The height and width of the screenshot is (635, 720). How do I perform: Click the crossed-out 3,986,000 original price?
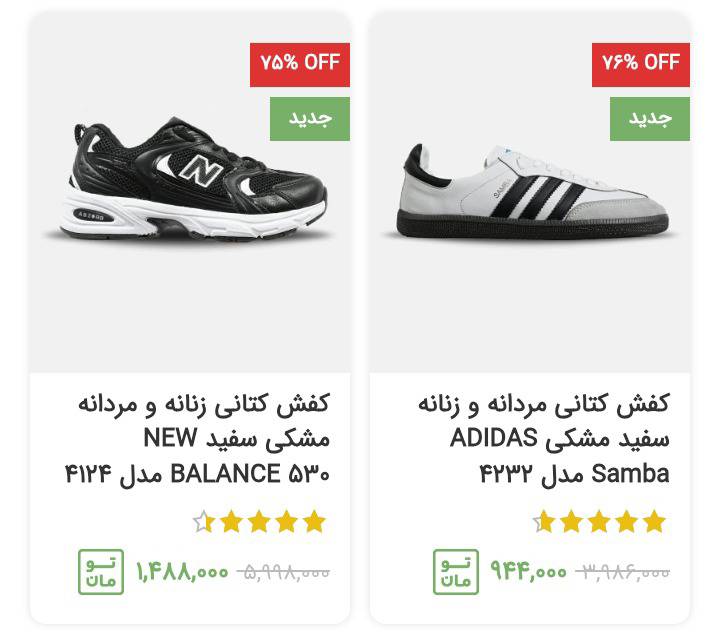click(623, 573)
